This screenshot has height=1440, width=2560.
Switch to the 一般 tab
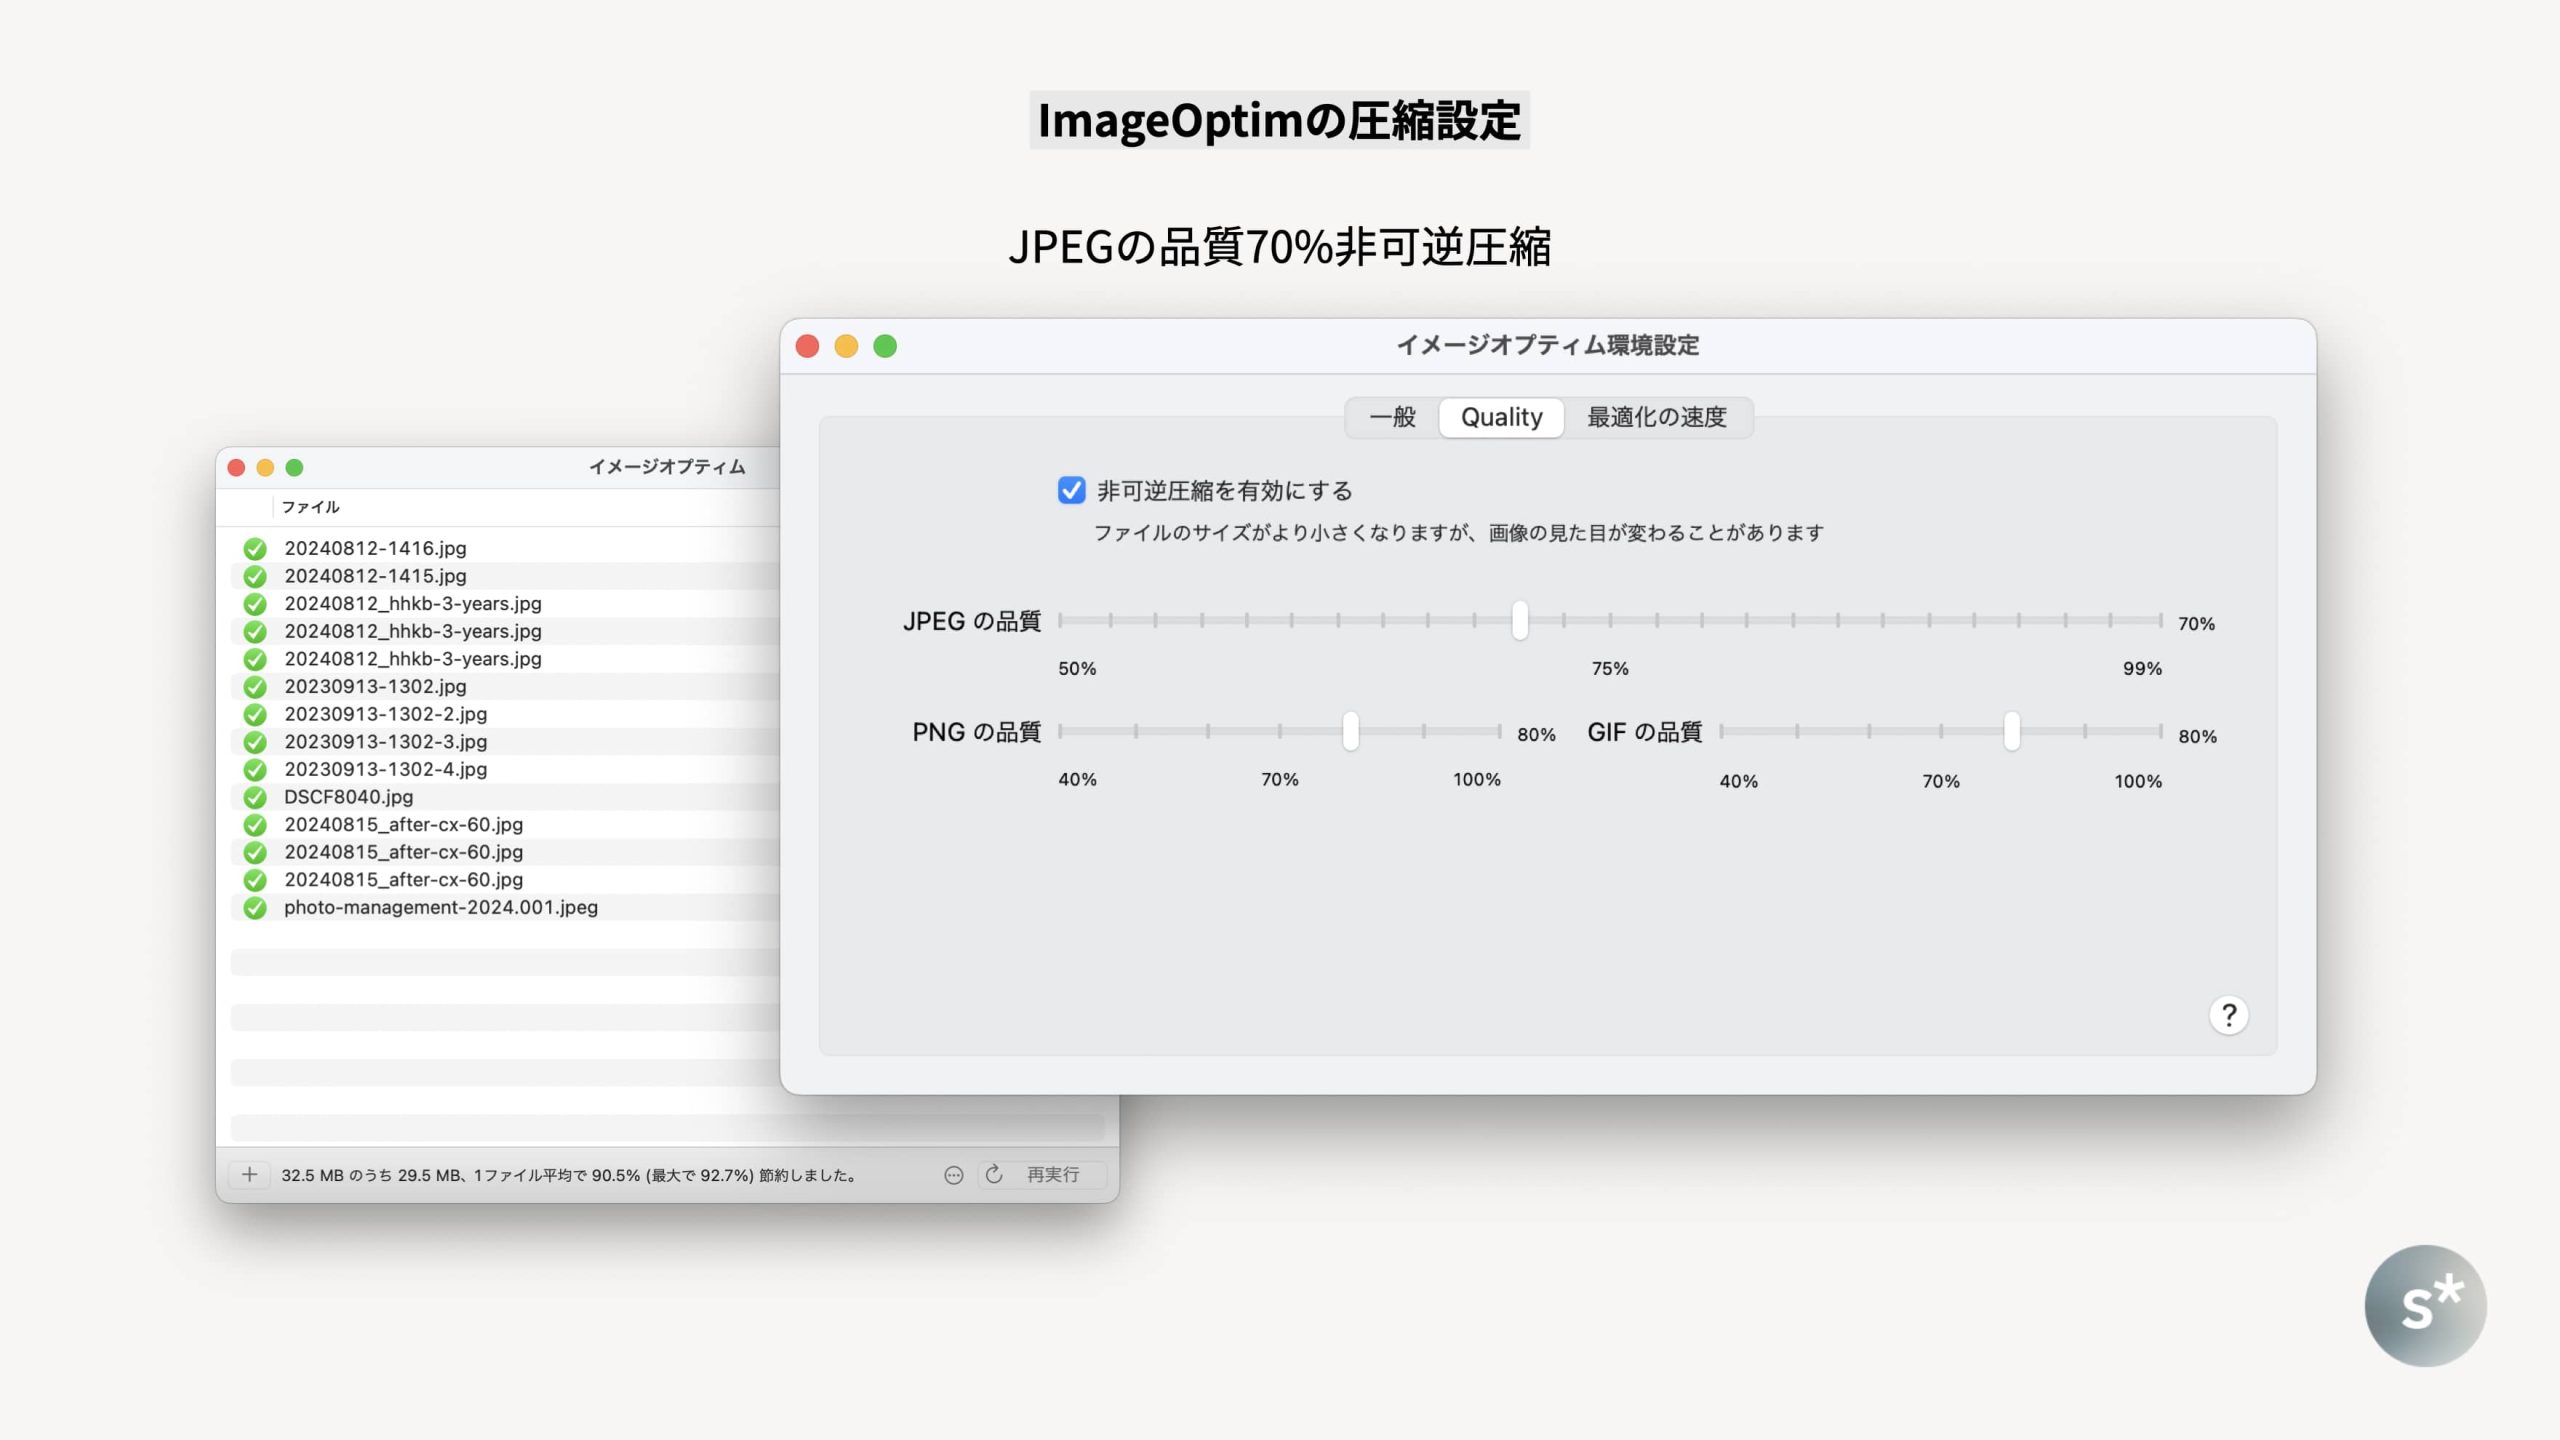(1392, 417)
